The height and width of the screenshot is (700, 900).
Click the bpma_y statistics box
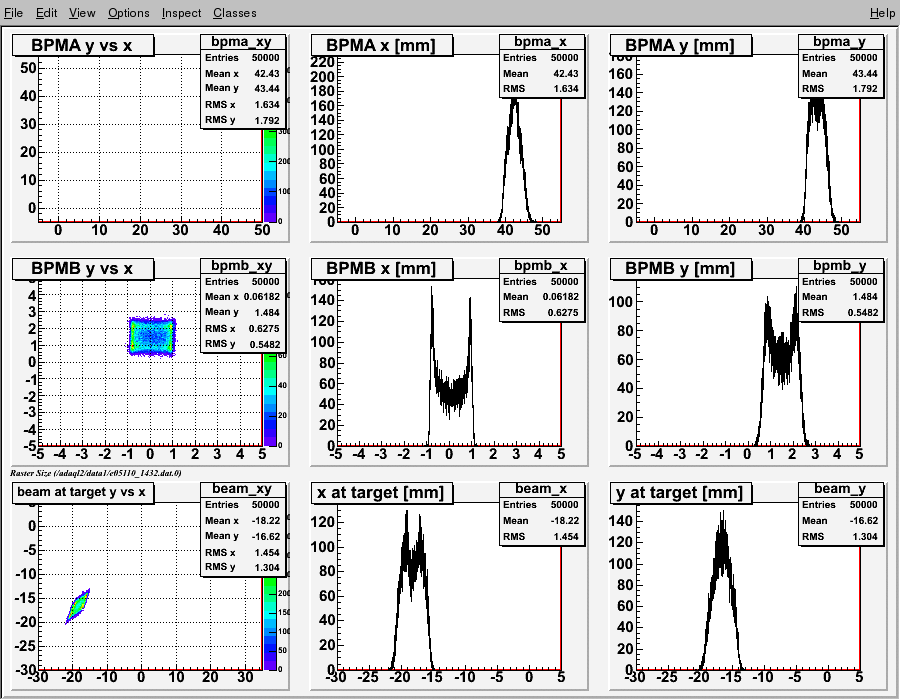[x=841, y=65]
